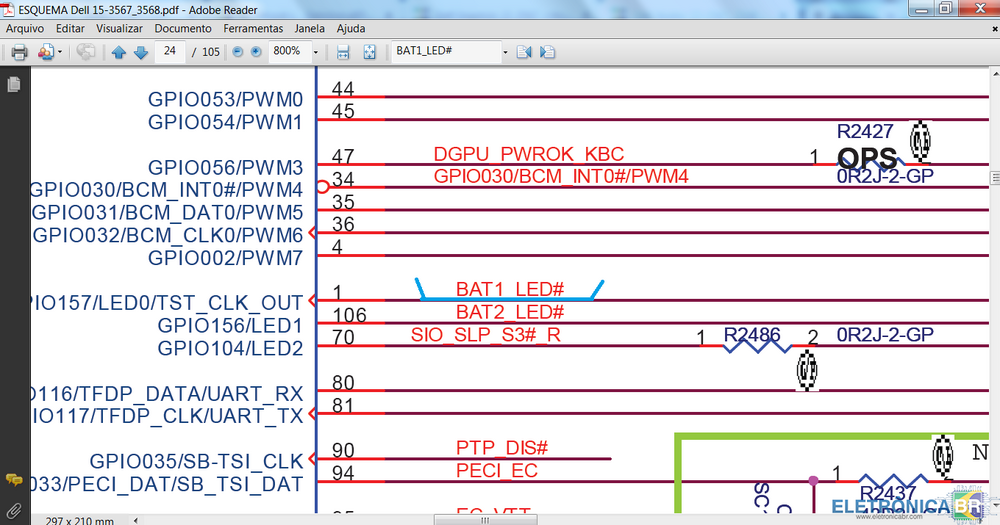This screenshot has height=525, width=1000.
Task: Go to previous page with up arrow
Action: click(119, 52)
